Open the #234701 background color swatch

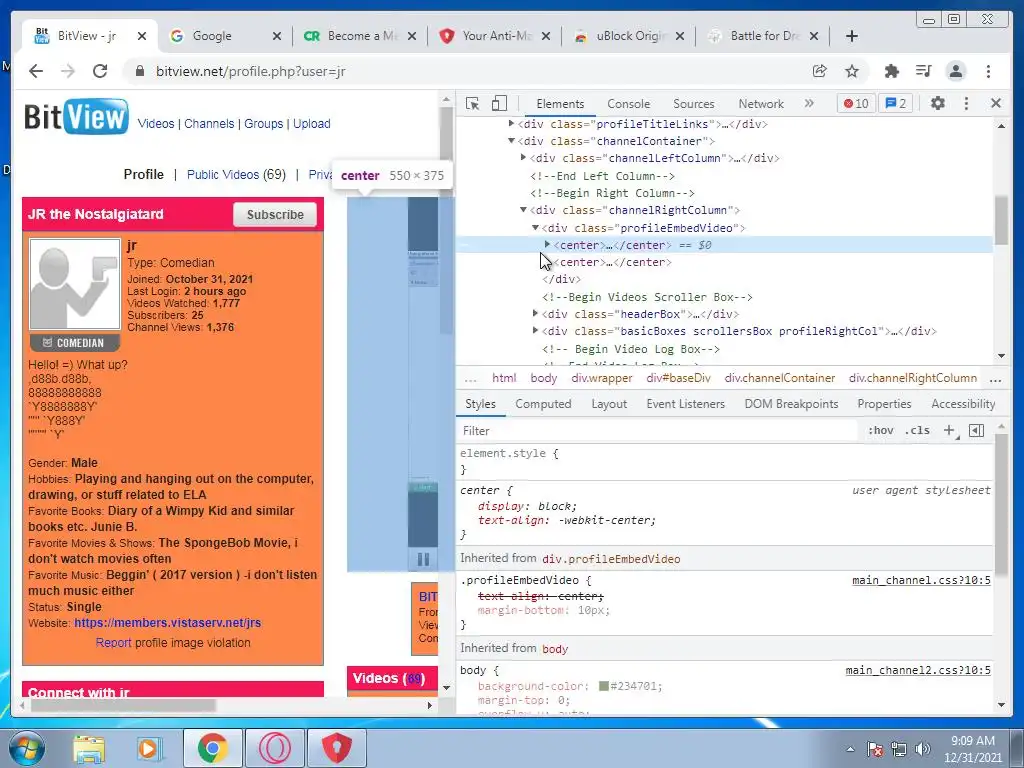(x=604, y=686)
